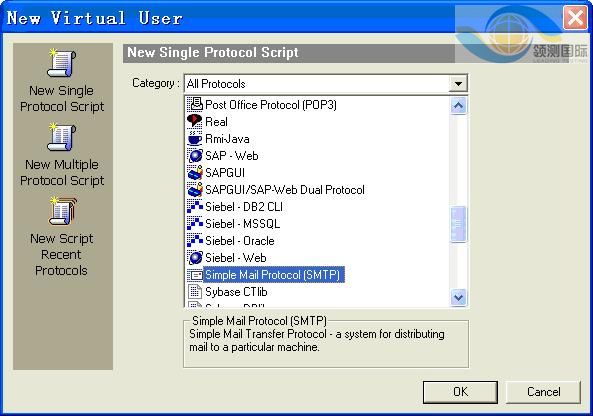Choose the New Multiple Protocol Script icon
This screenshot has width=593, height=416.
(x=62, y=137)
